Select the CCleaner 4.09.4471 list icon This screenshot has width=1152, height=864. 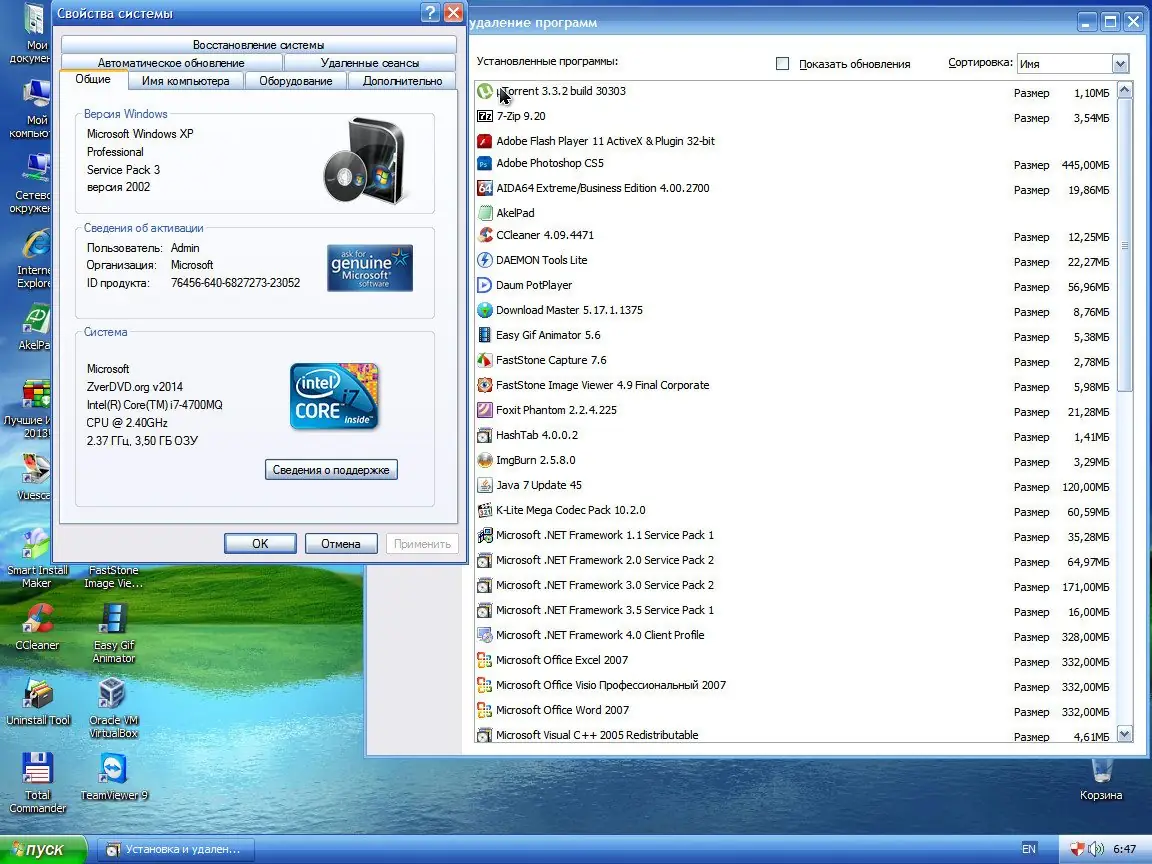pyautogui.click(x=484, y=235)
